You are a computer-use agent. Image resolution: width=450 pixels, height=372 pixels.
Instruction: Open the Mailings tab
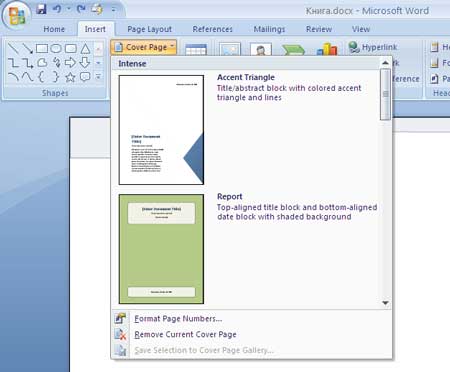pos(269,29)
